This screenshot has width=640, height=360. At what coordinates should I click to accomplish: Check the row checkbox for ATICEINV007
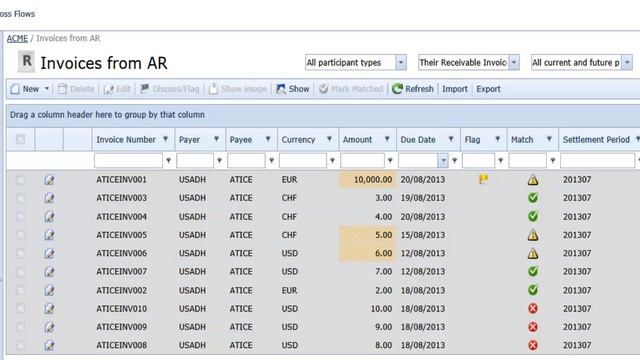pyautogui.click(x=20, y=272)
